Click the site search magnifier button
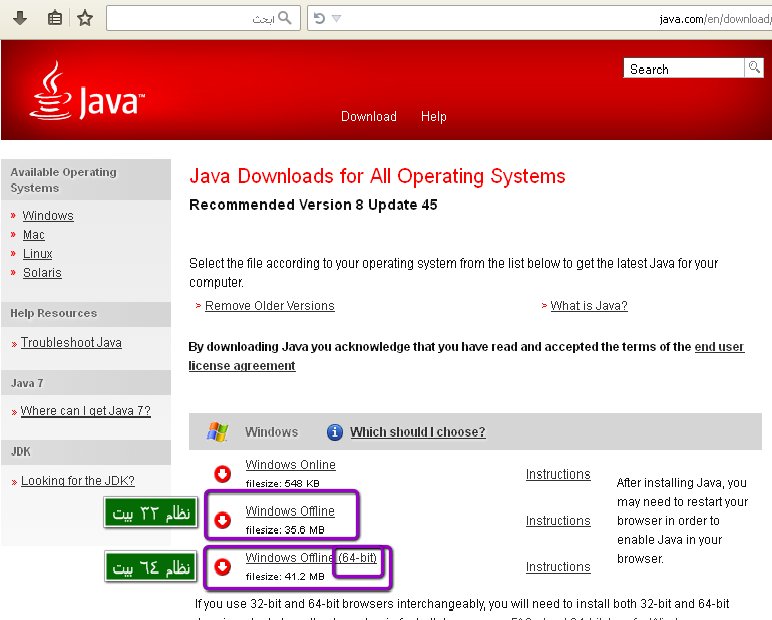Screen dimensions: 772x620 coord(754,67)
